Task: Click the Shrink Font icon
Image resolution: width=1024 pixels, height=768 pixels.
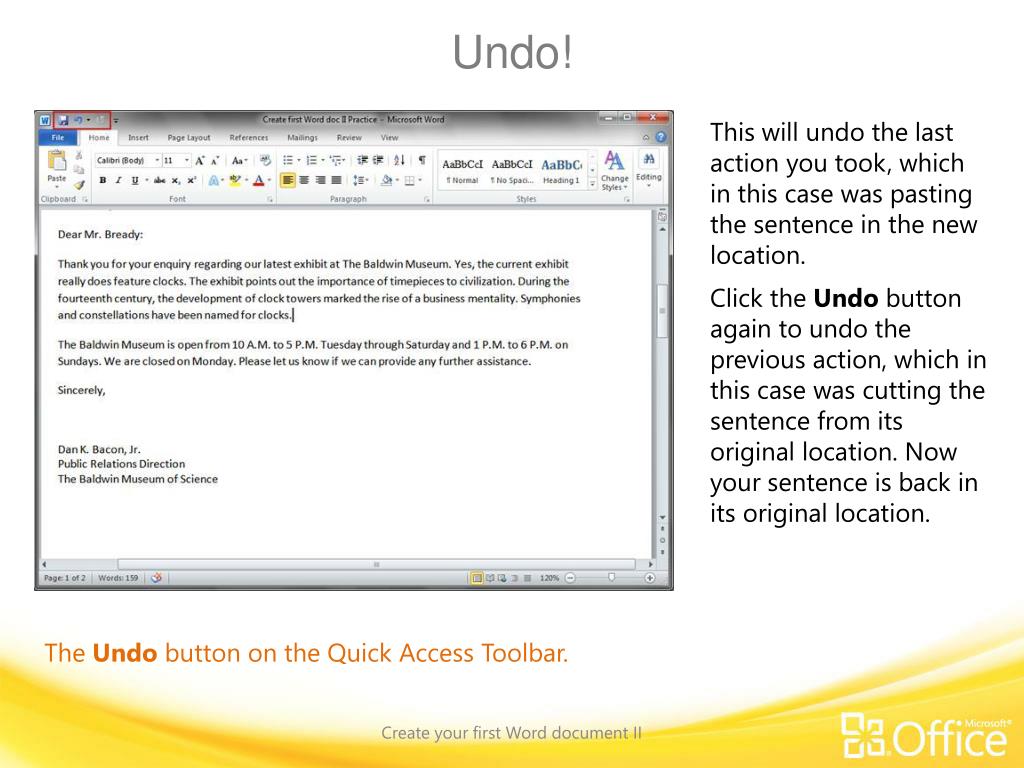Action: tap(214, 161)
